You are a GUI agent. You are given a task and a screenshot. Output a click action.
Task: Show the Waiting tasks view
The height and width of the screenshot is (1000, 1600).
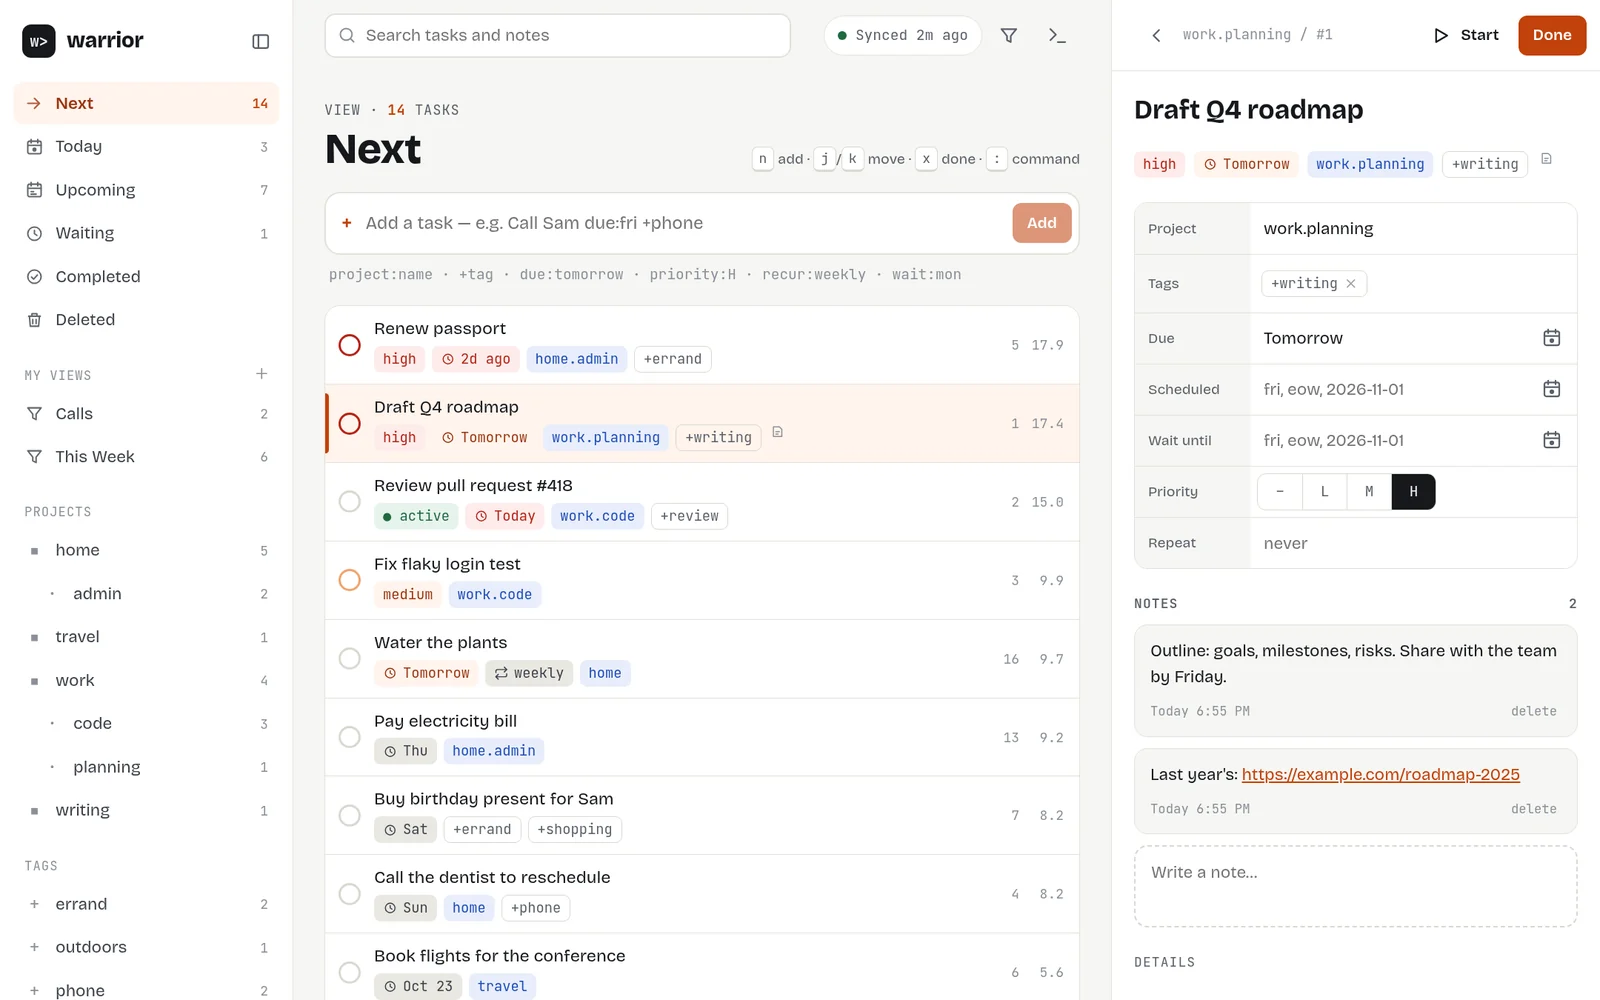pos(146,233)
